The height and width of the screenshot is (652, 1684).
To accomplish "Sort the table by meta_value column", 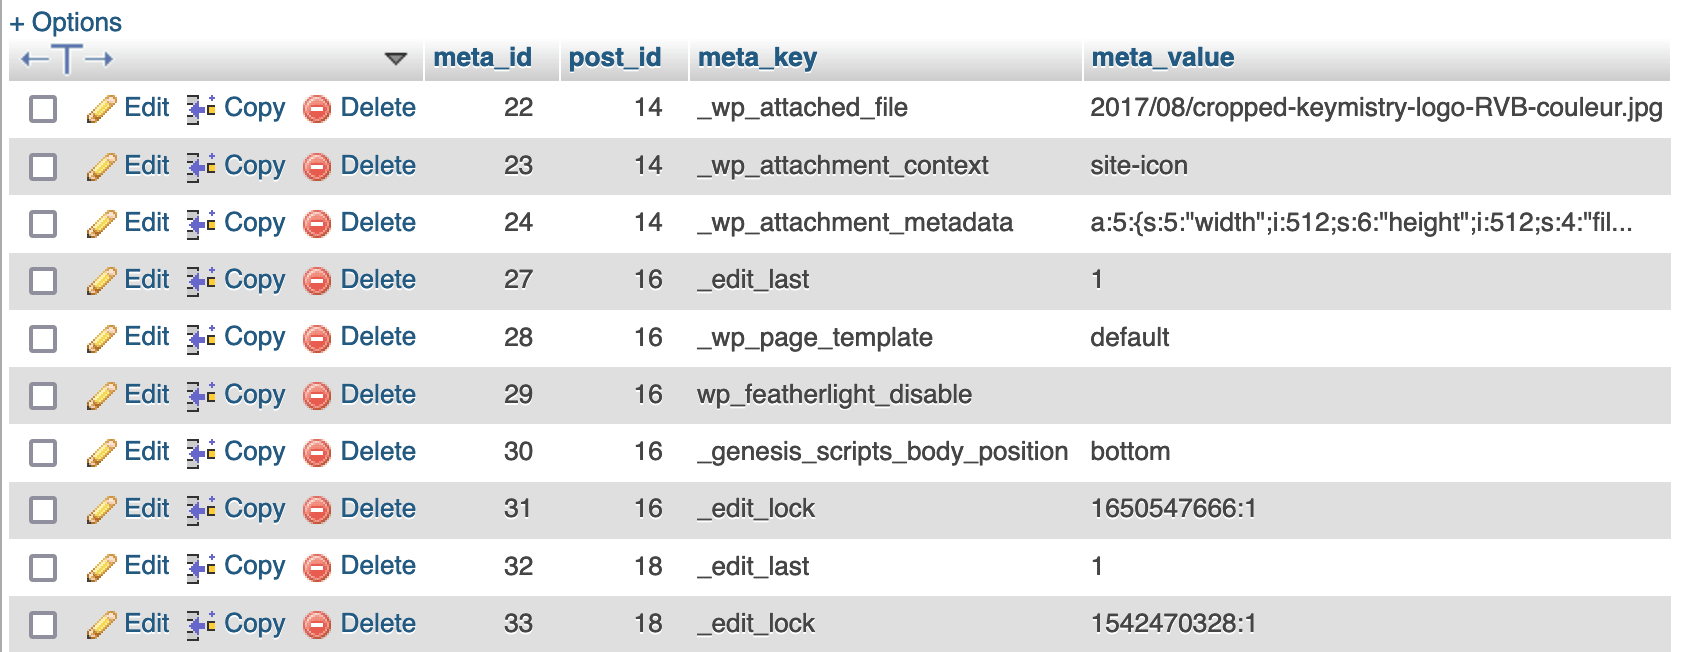I will pyautogui.click(x=1163, y=57).
